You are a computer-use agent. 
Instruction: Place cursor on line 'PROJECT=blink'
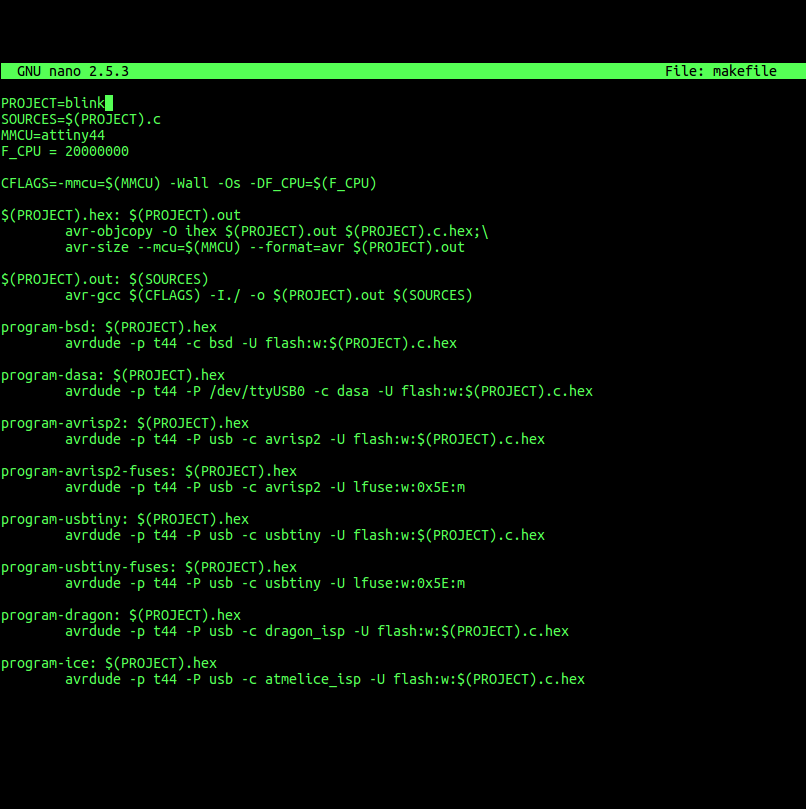[x=53, y=103]
